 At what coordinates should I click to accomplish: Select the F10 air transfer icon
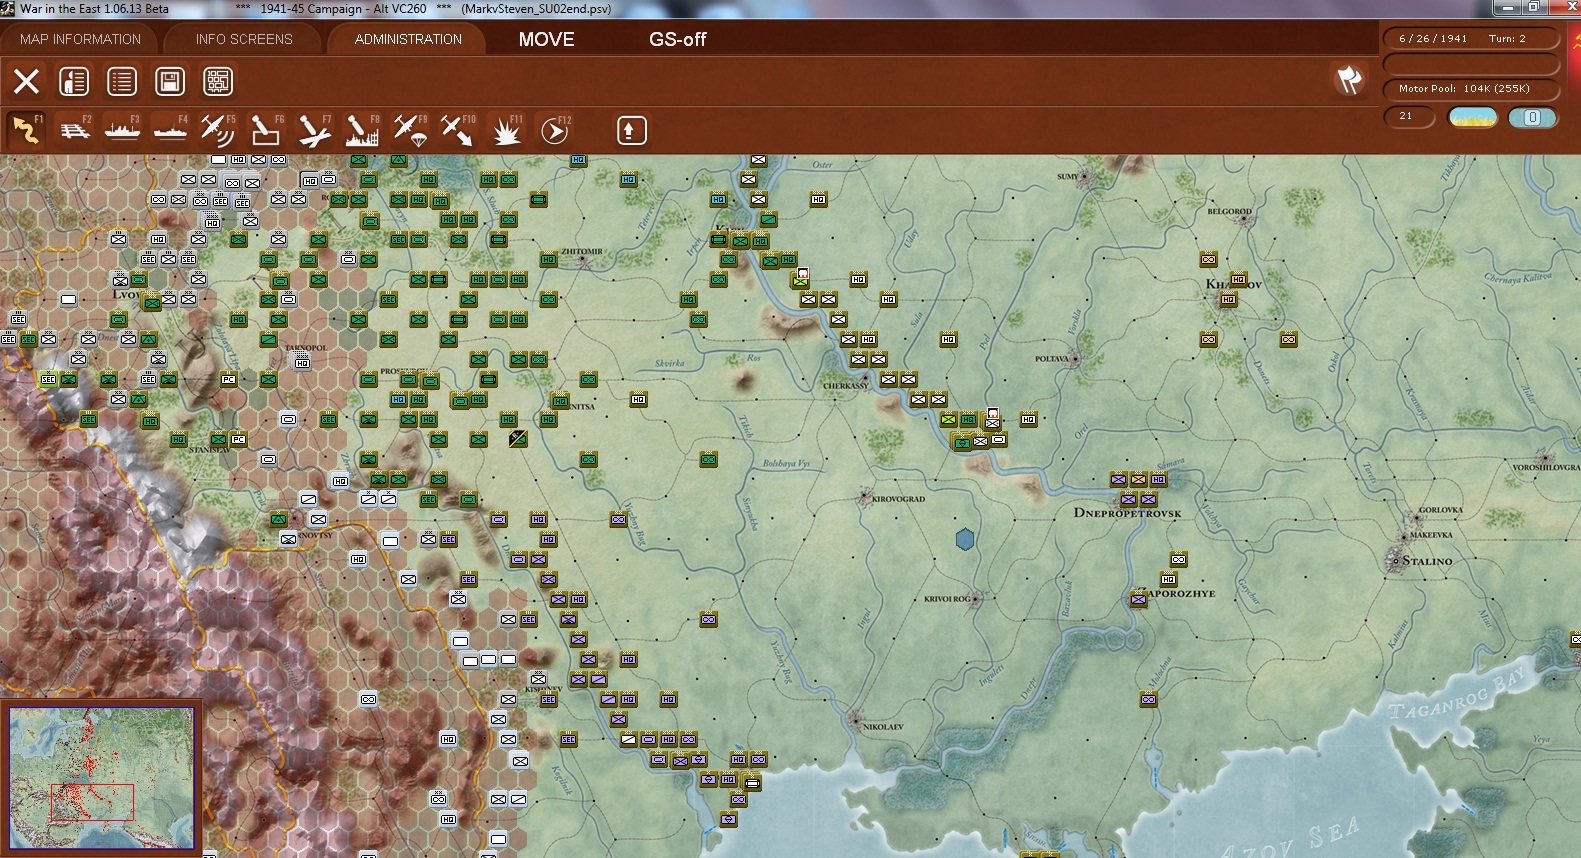click(x=458, y=130)
